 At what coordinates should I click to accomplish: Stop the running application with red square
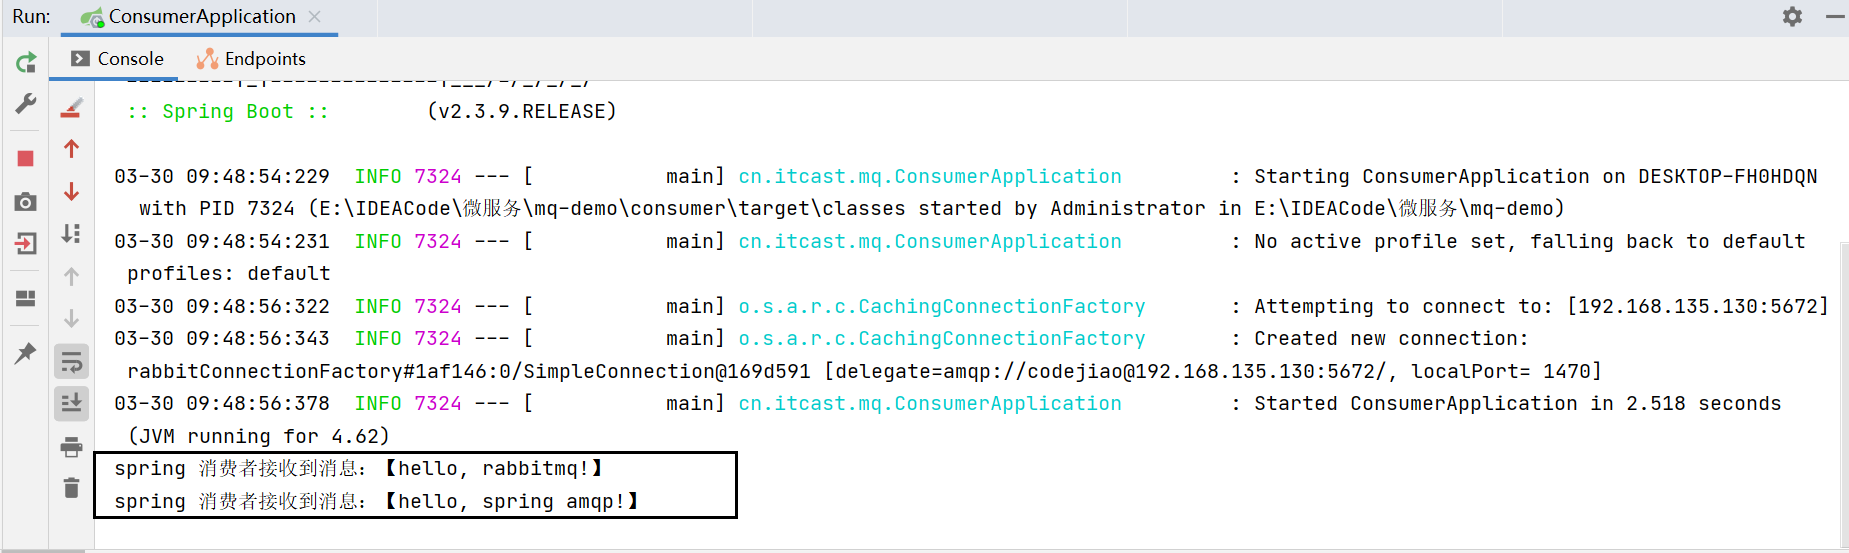(x=26, y=159)
